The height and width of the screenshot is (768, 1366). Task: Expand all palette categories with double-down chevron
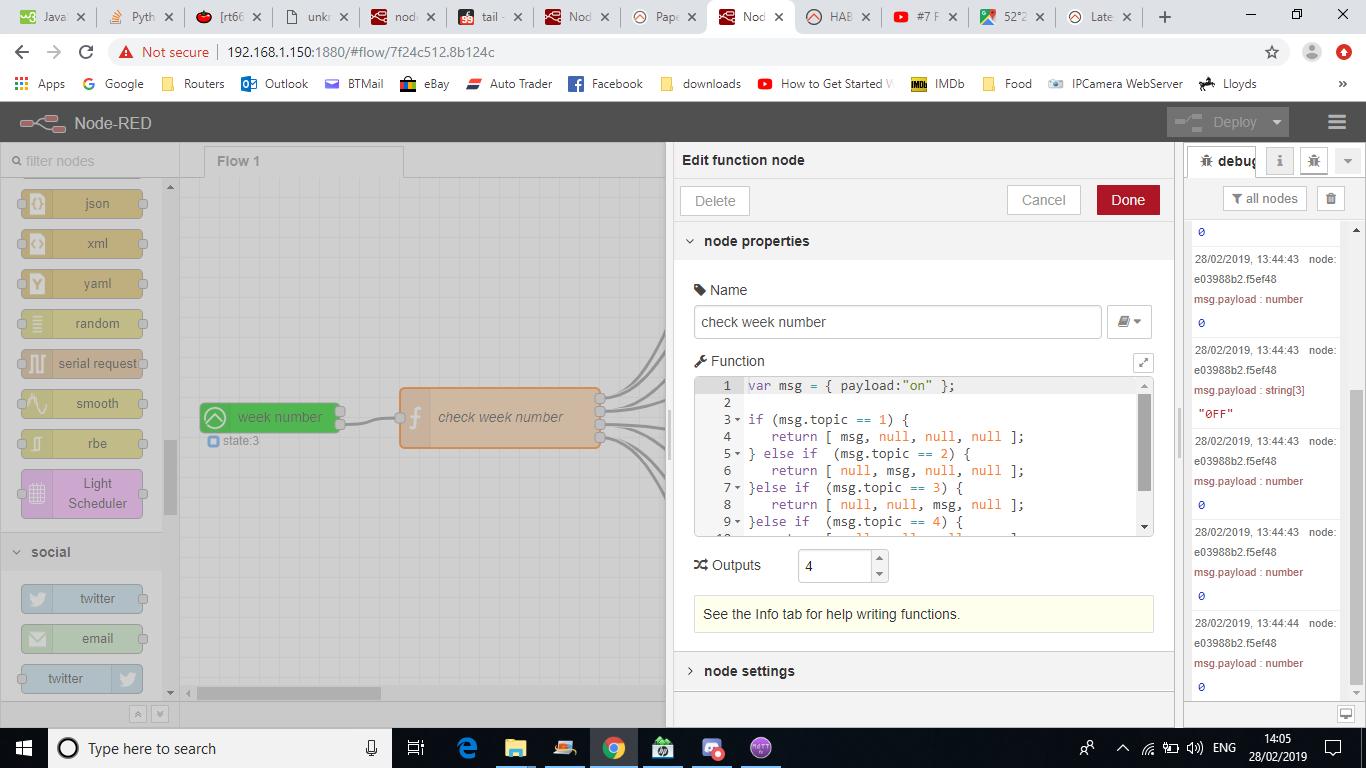click(x=159, y=714)
